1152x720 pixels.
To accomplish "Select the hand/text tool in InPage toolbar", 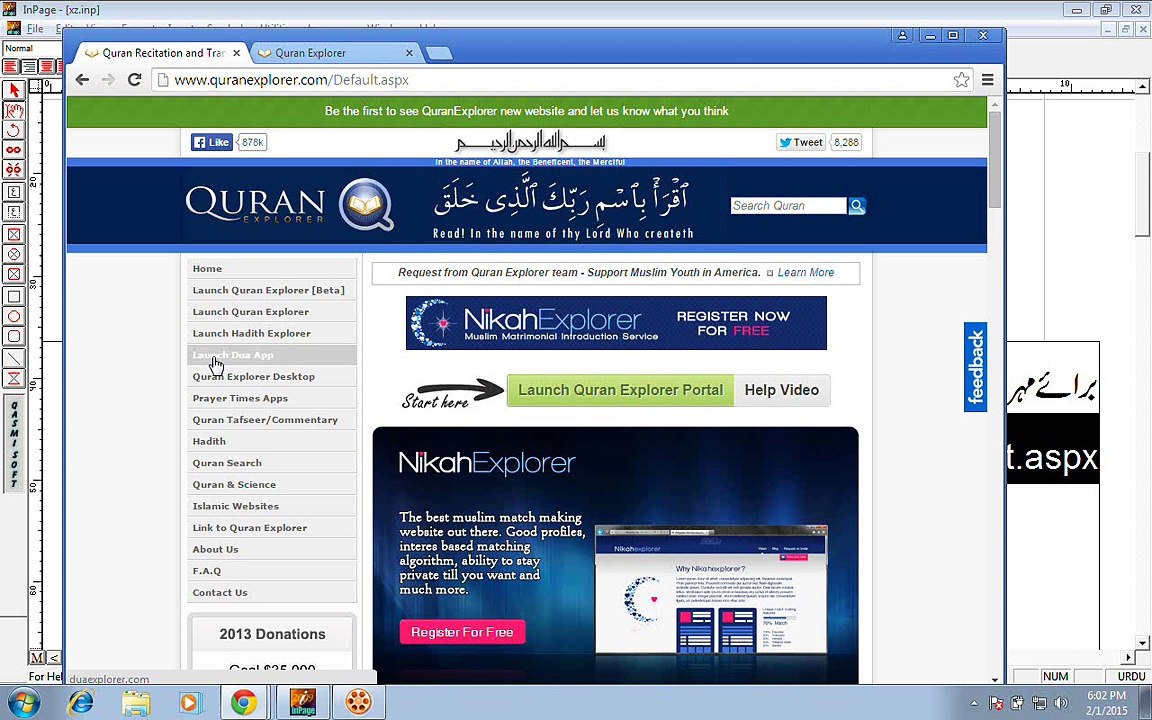I will [13, 110].
